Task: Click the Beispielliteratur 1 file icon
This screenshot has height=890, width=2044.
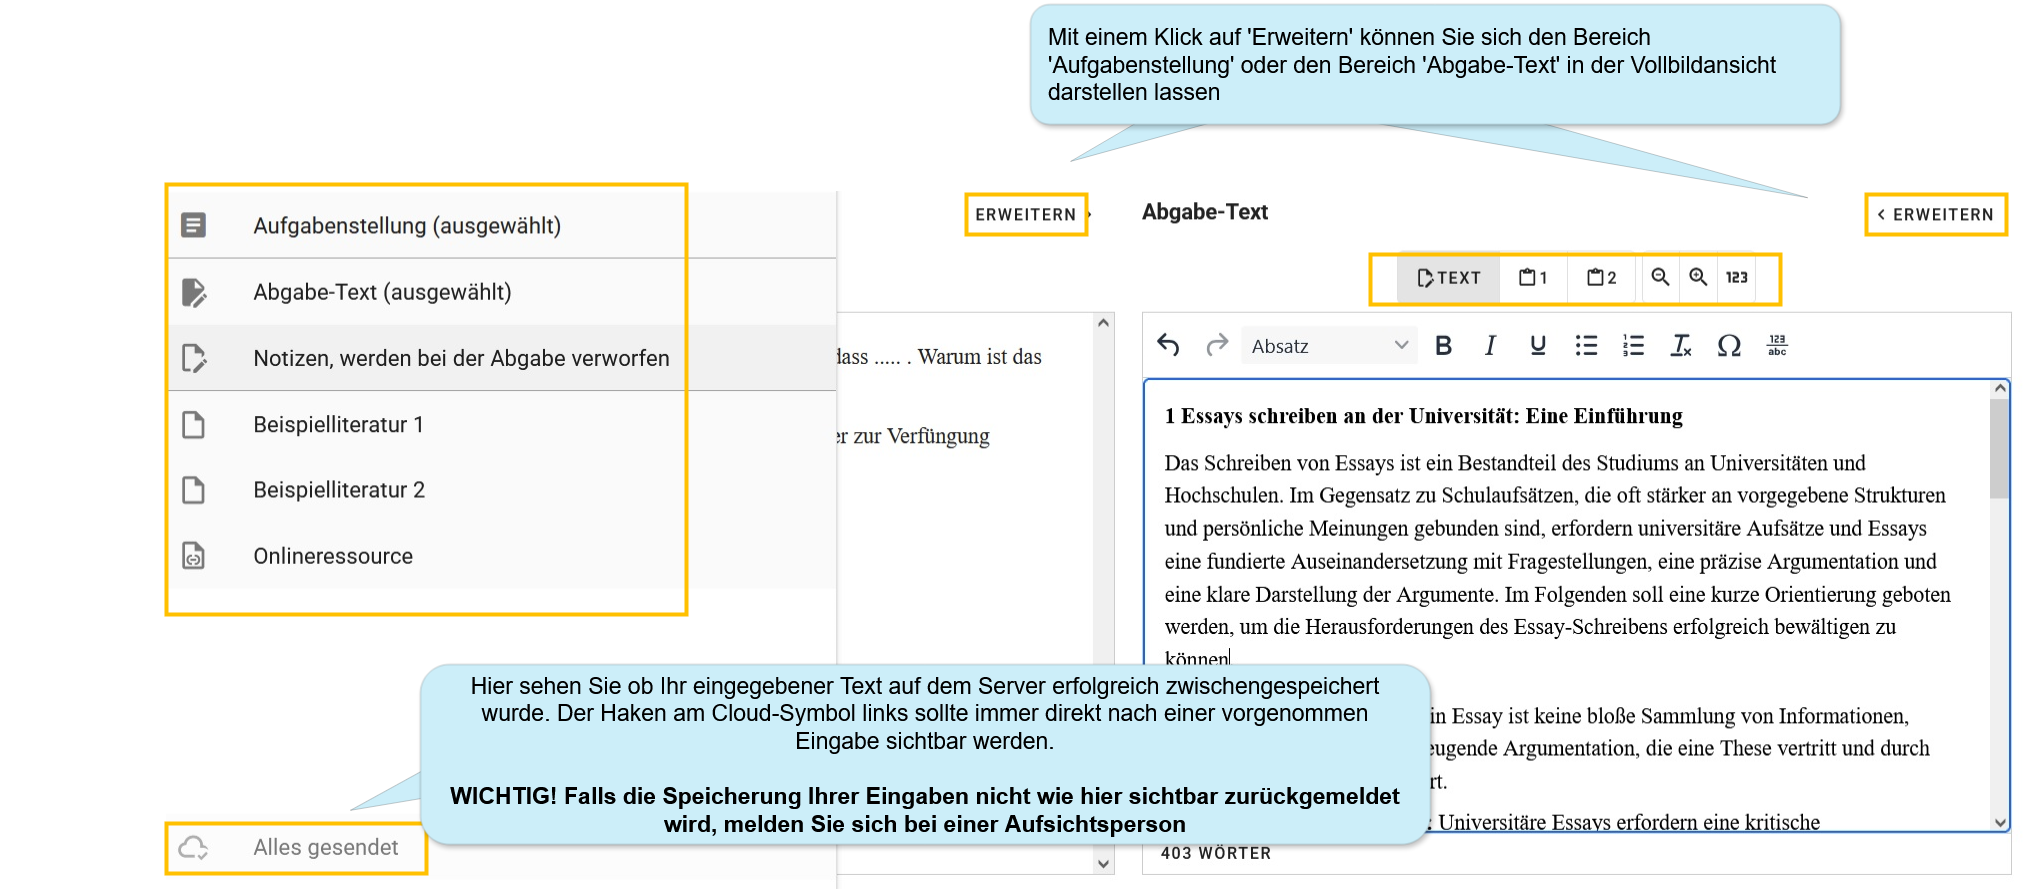Action: pos(194,425)
